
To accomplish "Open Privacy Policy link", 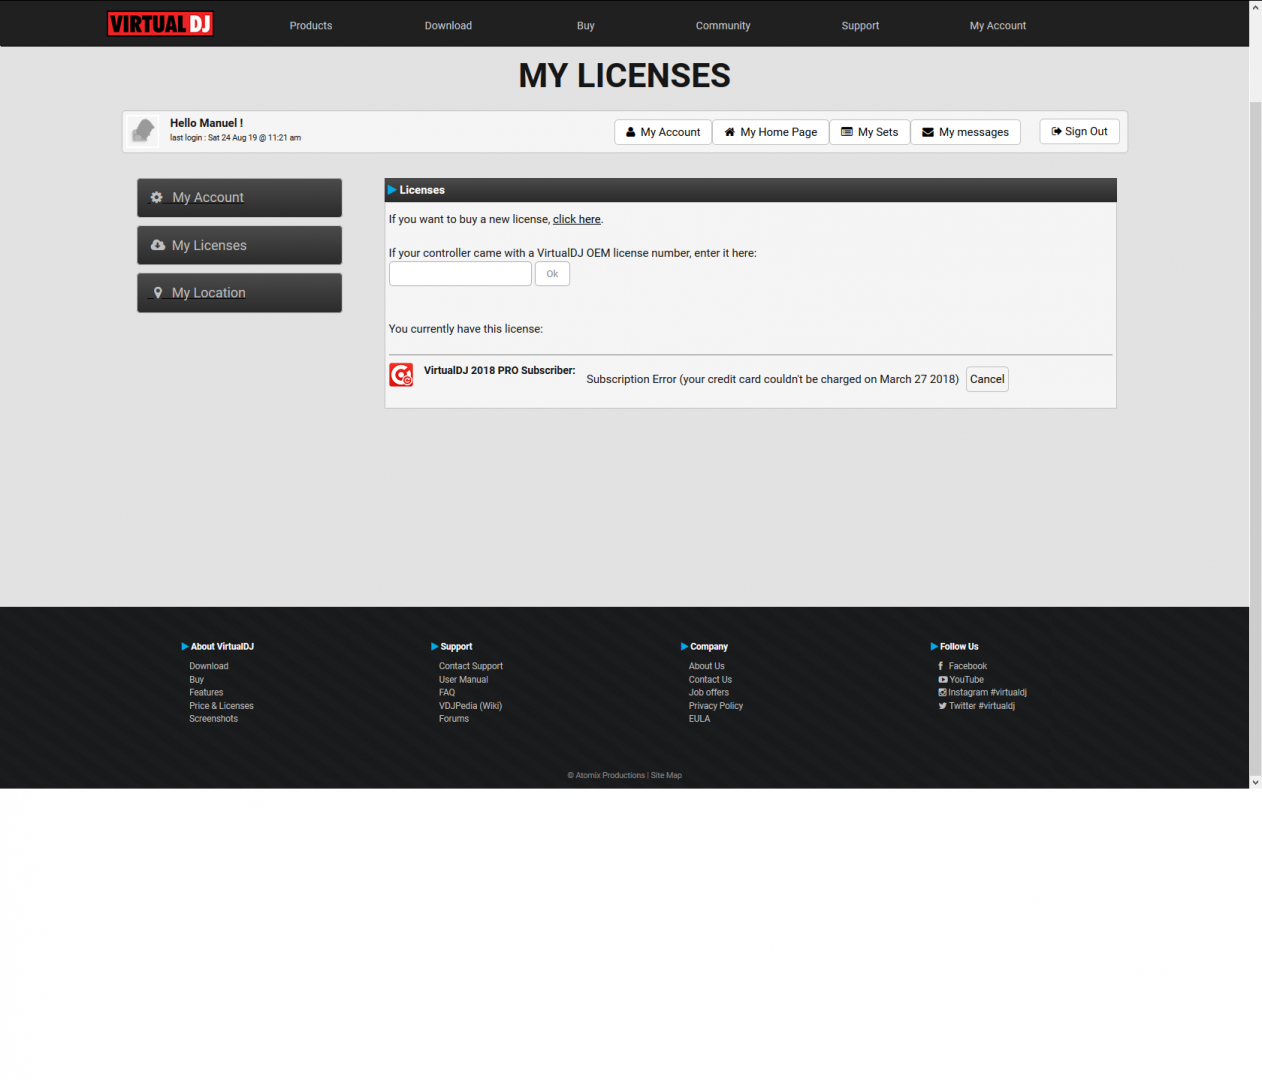I will pyautogui.click(x=716, y=706).
